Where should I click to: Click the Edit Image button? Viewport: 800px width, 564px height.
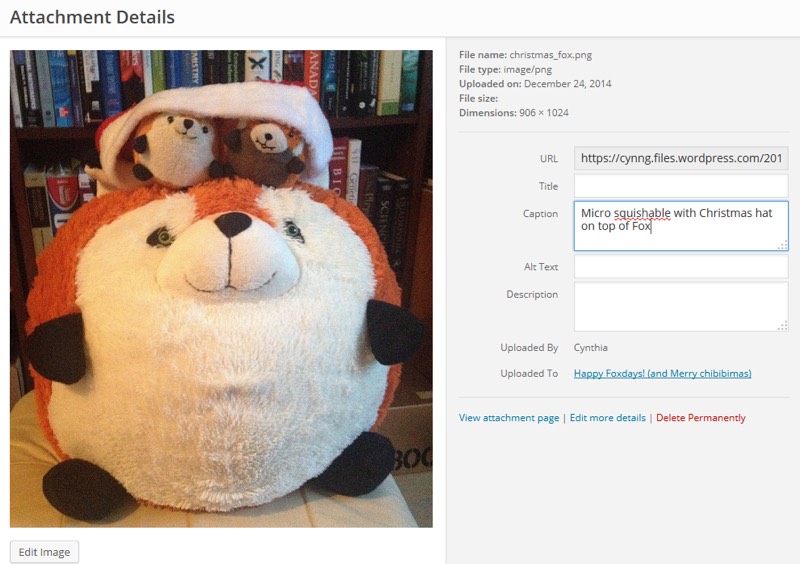click(44, 552)
